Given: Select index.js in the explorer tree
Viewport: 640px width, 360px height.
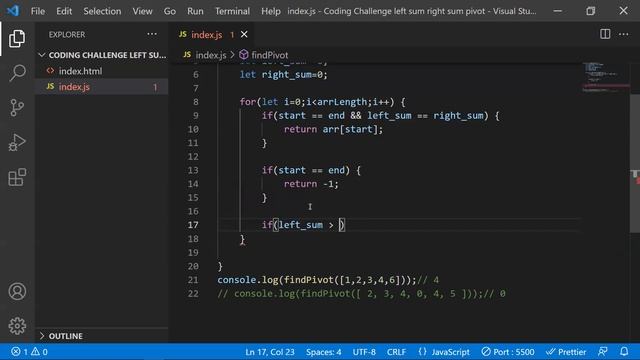Looking at the screenshot, I should (x=102, y=87).
